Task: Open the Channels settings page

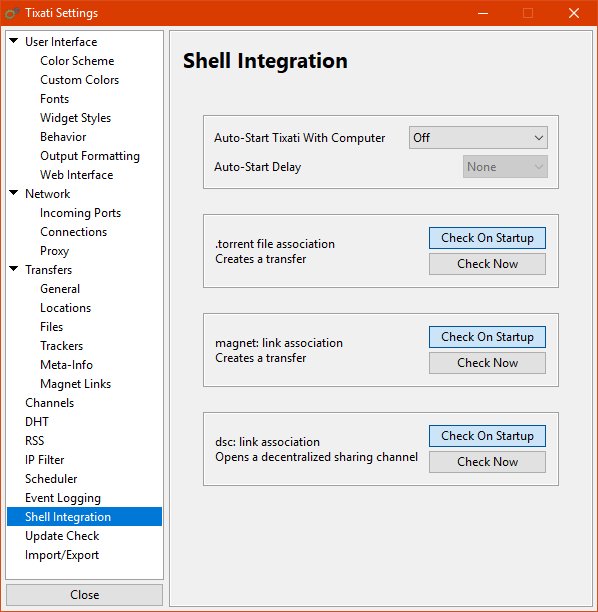Action: click(x=49, y=403)
